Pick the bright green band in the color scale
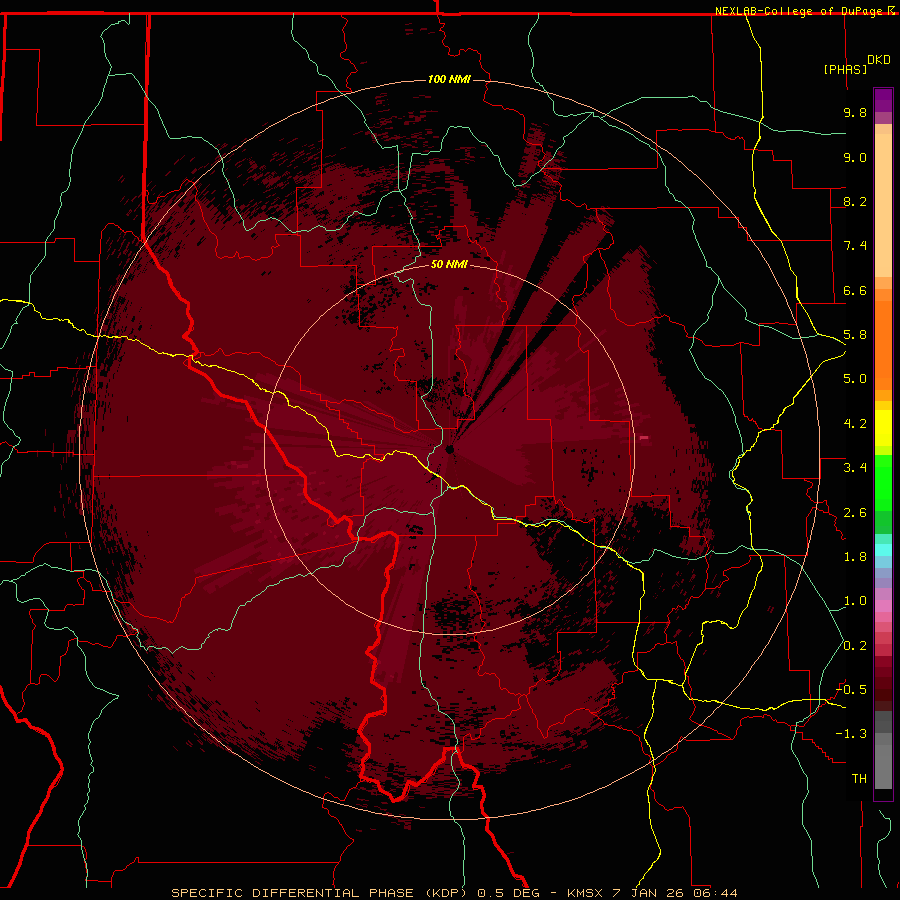This screenshot has height=900, width=900. coord(883,482)
